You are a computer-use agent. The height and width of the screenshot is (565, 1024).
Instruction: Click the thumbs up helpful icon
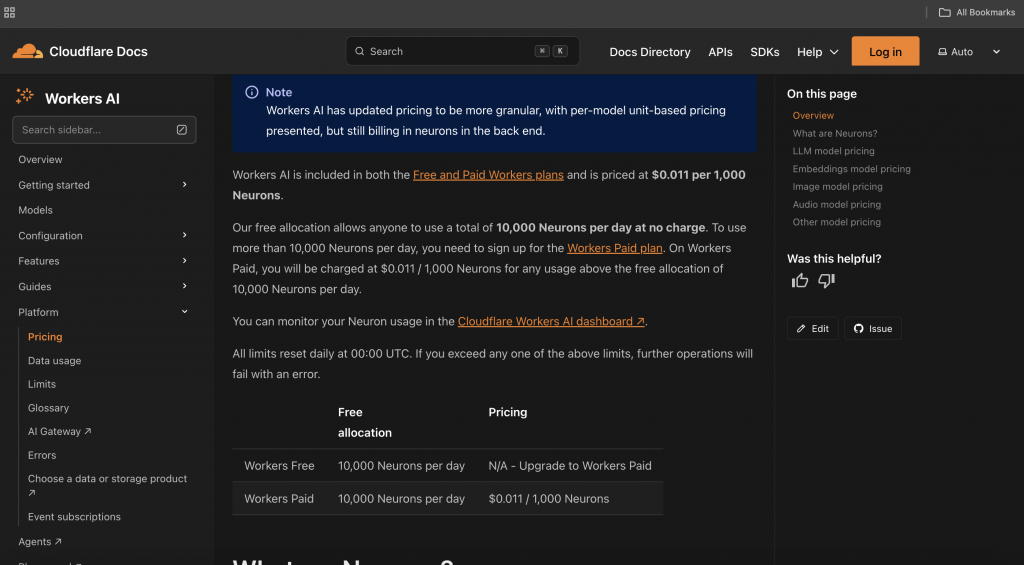[x=800, y=281]
